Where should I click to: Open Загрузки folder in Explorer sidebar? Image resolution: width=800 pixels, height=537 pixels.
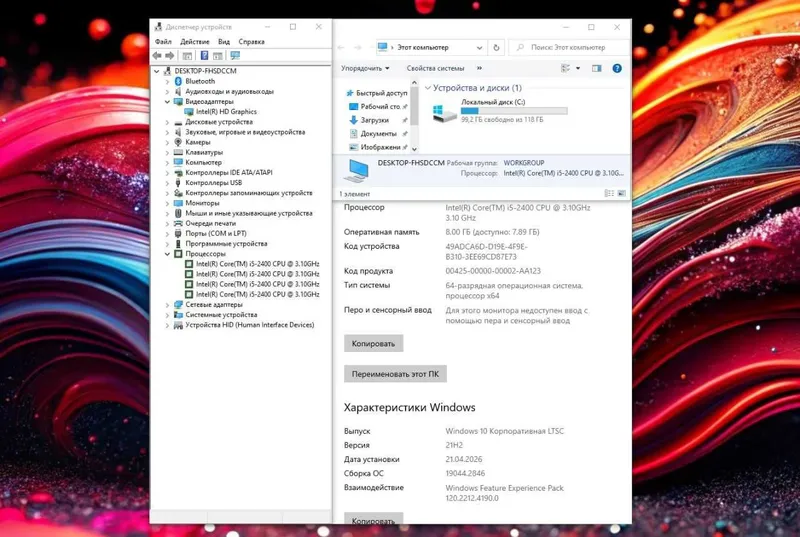tap(374, 120)
